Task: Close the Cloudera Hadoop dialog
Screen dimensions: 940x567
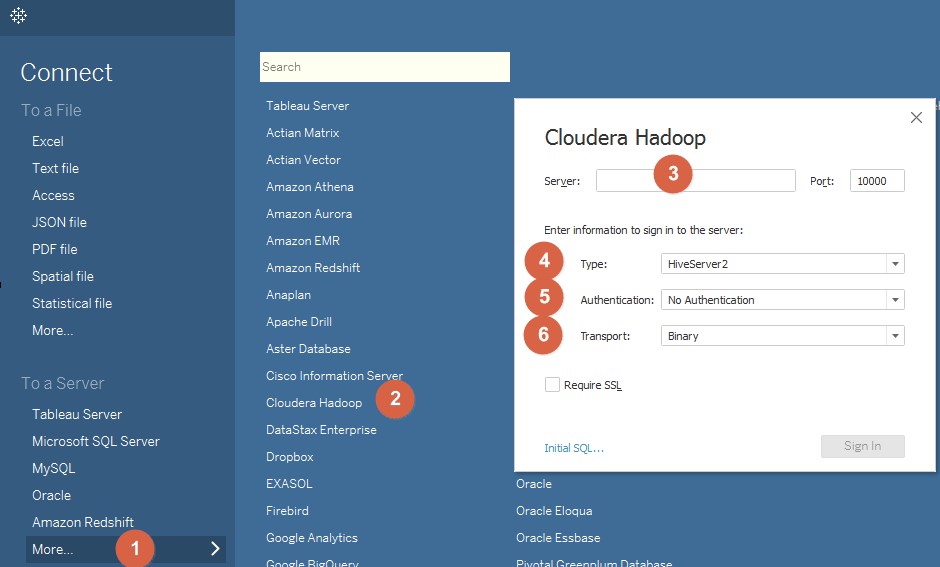Action: 916,117
